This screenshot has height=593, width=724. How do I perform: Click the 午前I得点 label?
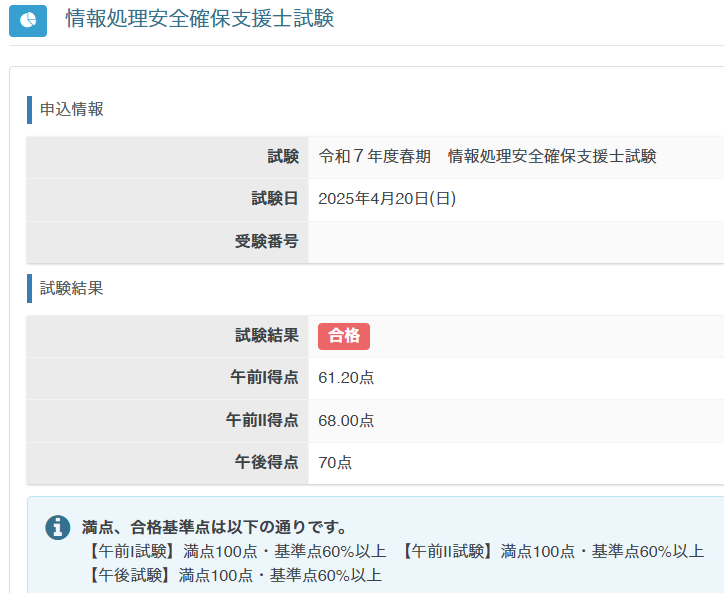[x=264, y=377]
